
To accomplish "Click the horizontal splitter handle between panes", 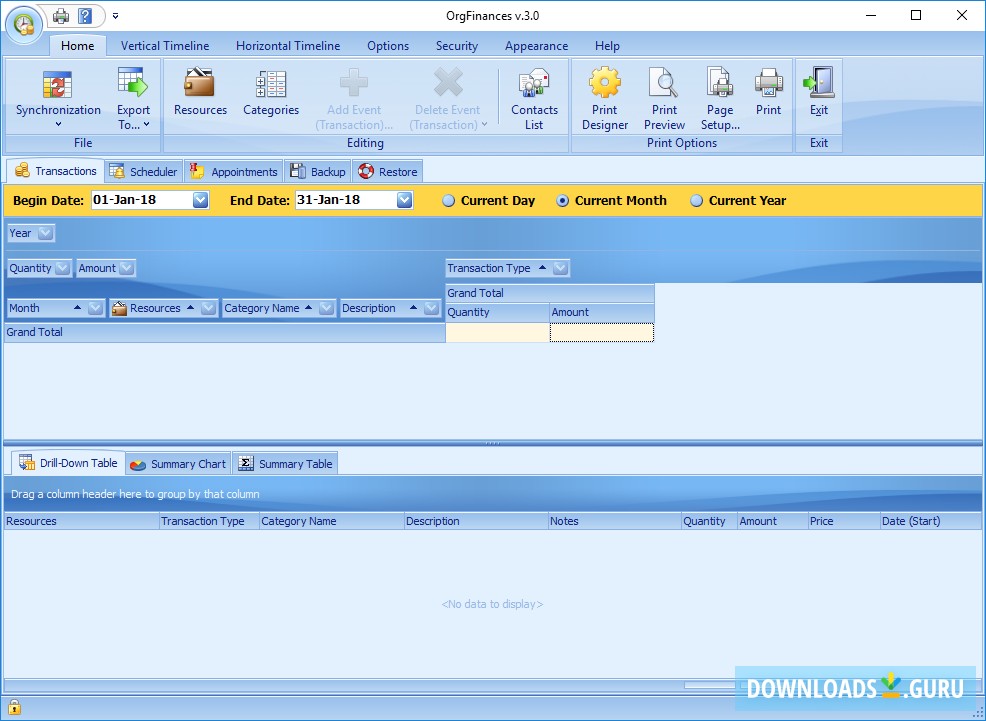I will coord(492,443).
